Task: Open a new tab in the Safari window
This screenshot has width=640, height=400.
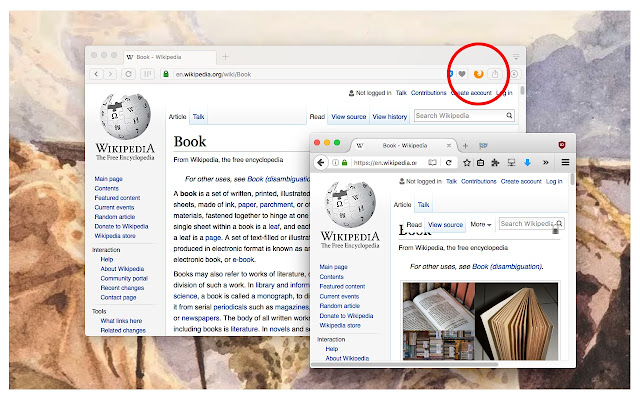Action: [x=225, y=57]
